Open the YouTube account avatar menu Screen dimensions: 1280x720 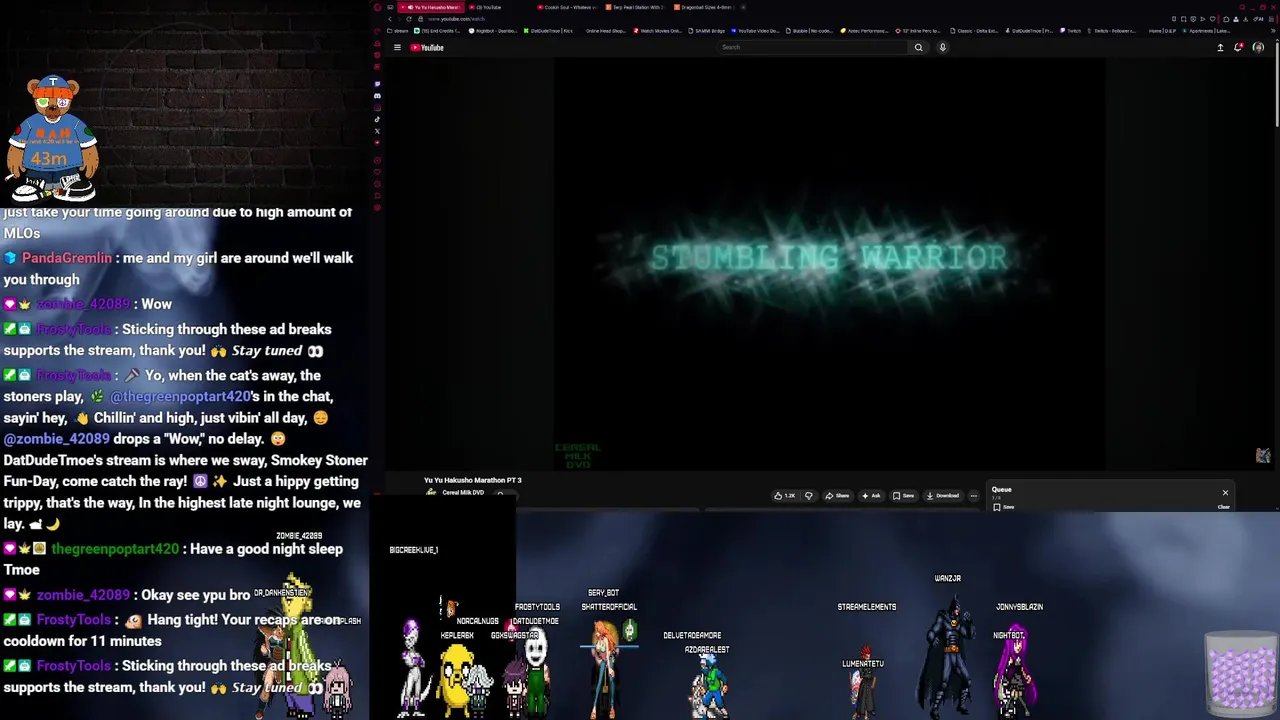coord(1258,47)
